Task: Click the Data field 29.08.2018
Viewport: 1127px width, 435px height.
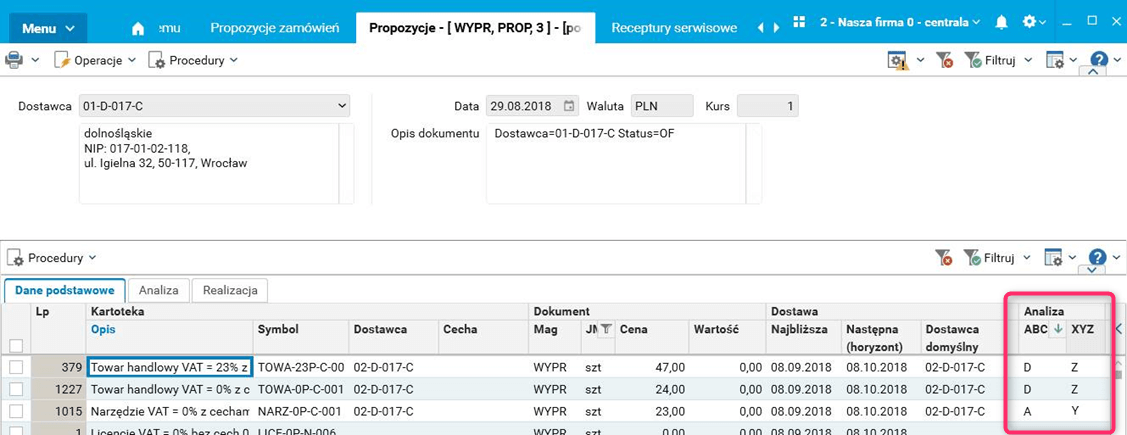Action: (x=533, y=106)
